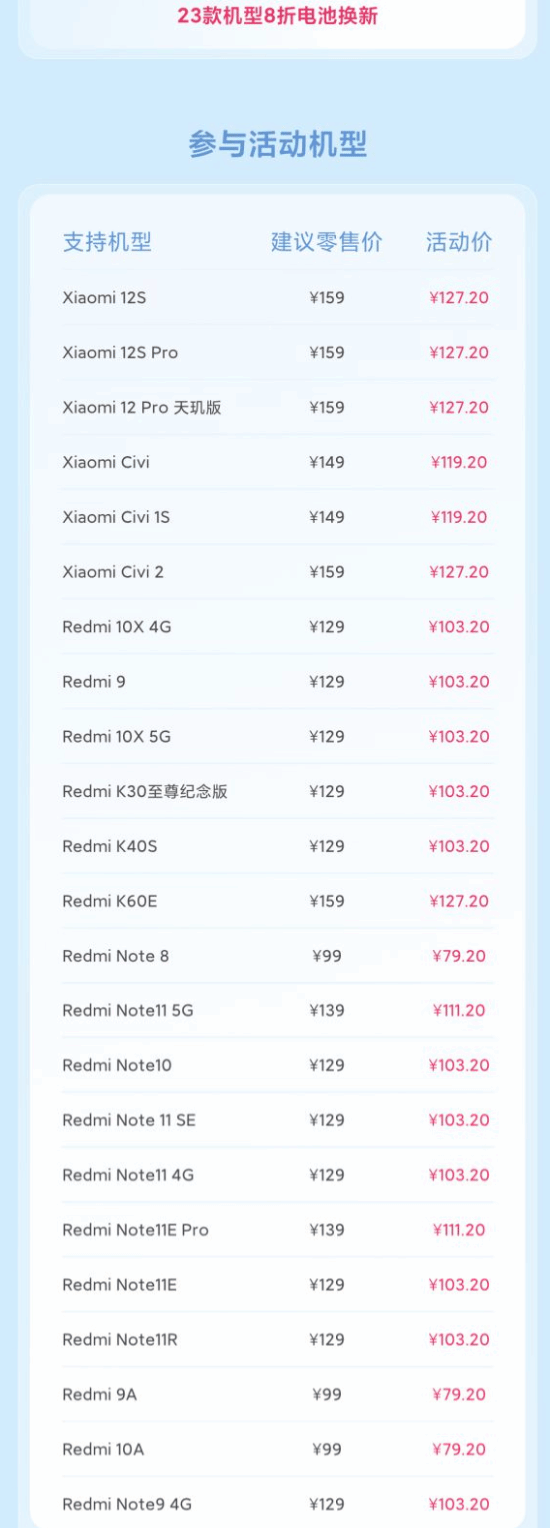This screenshot has width=550, height=1528.
Task: Select Redmi Note11R row
Action: (277, 1339)
